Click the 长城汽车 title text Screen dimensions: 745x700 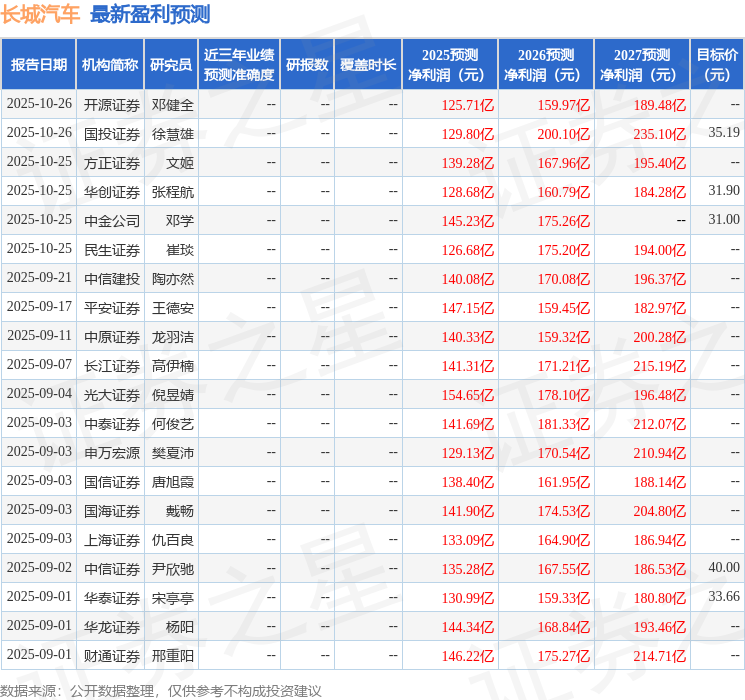[40, 14]
